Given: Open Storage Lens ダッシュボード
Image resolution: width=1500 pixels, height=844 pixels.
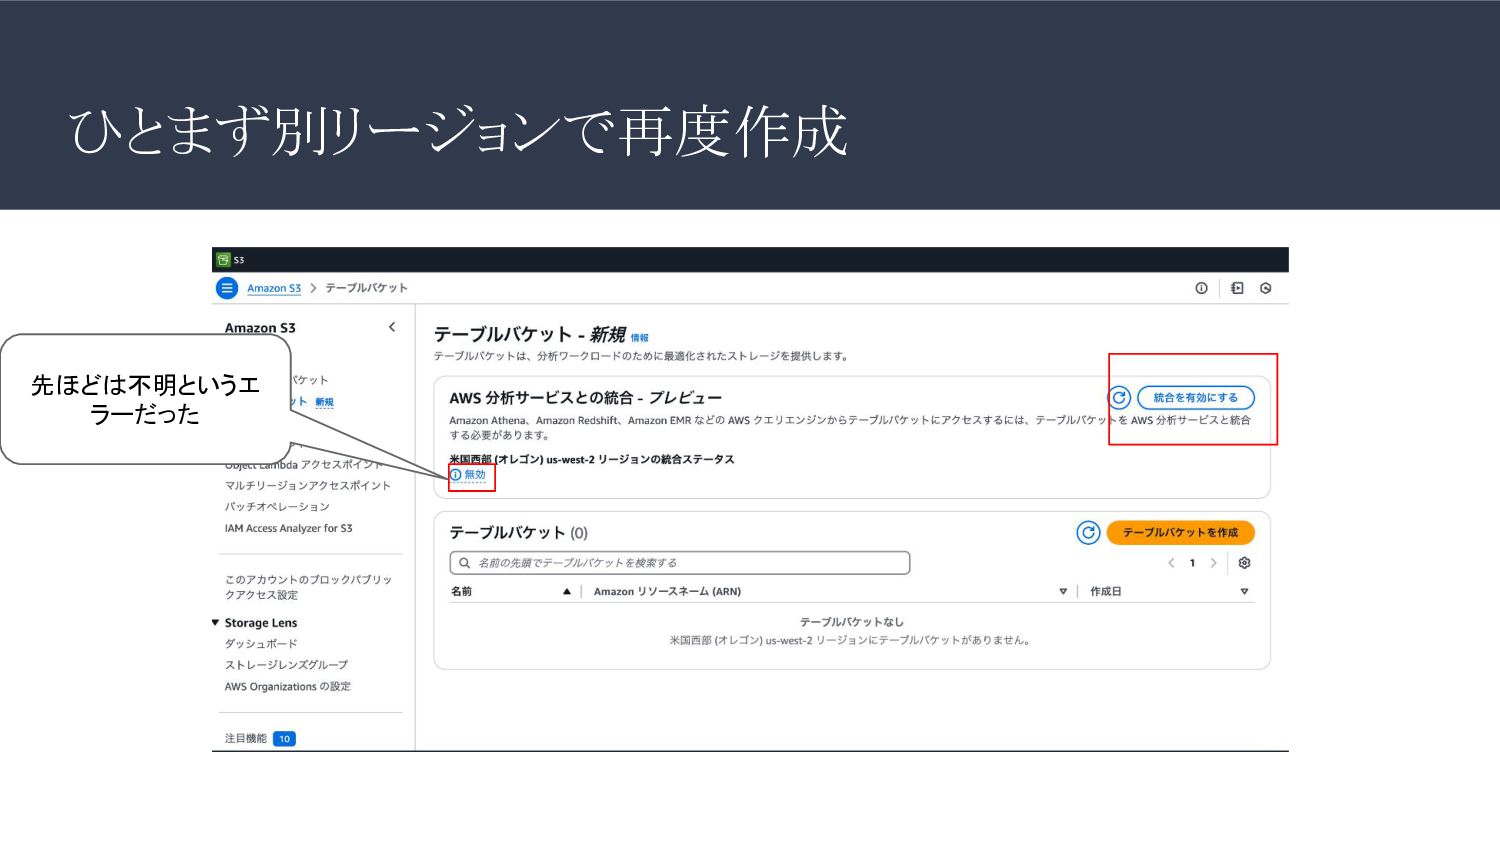Looking at the screenshot, I should 261,644.
